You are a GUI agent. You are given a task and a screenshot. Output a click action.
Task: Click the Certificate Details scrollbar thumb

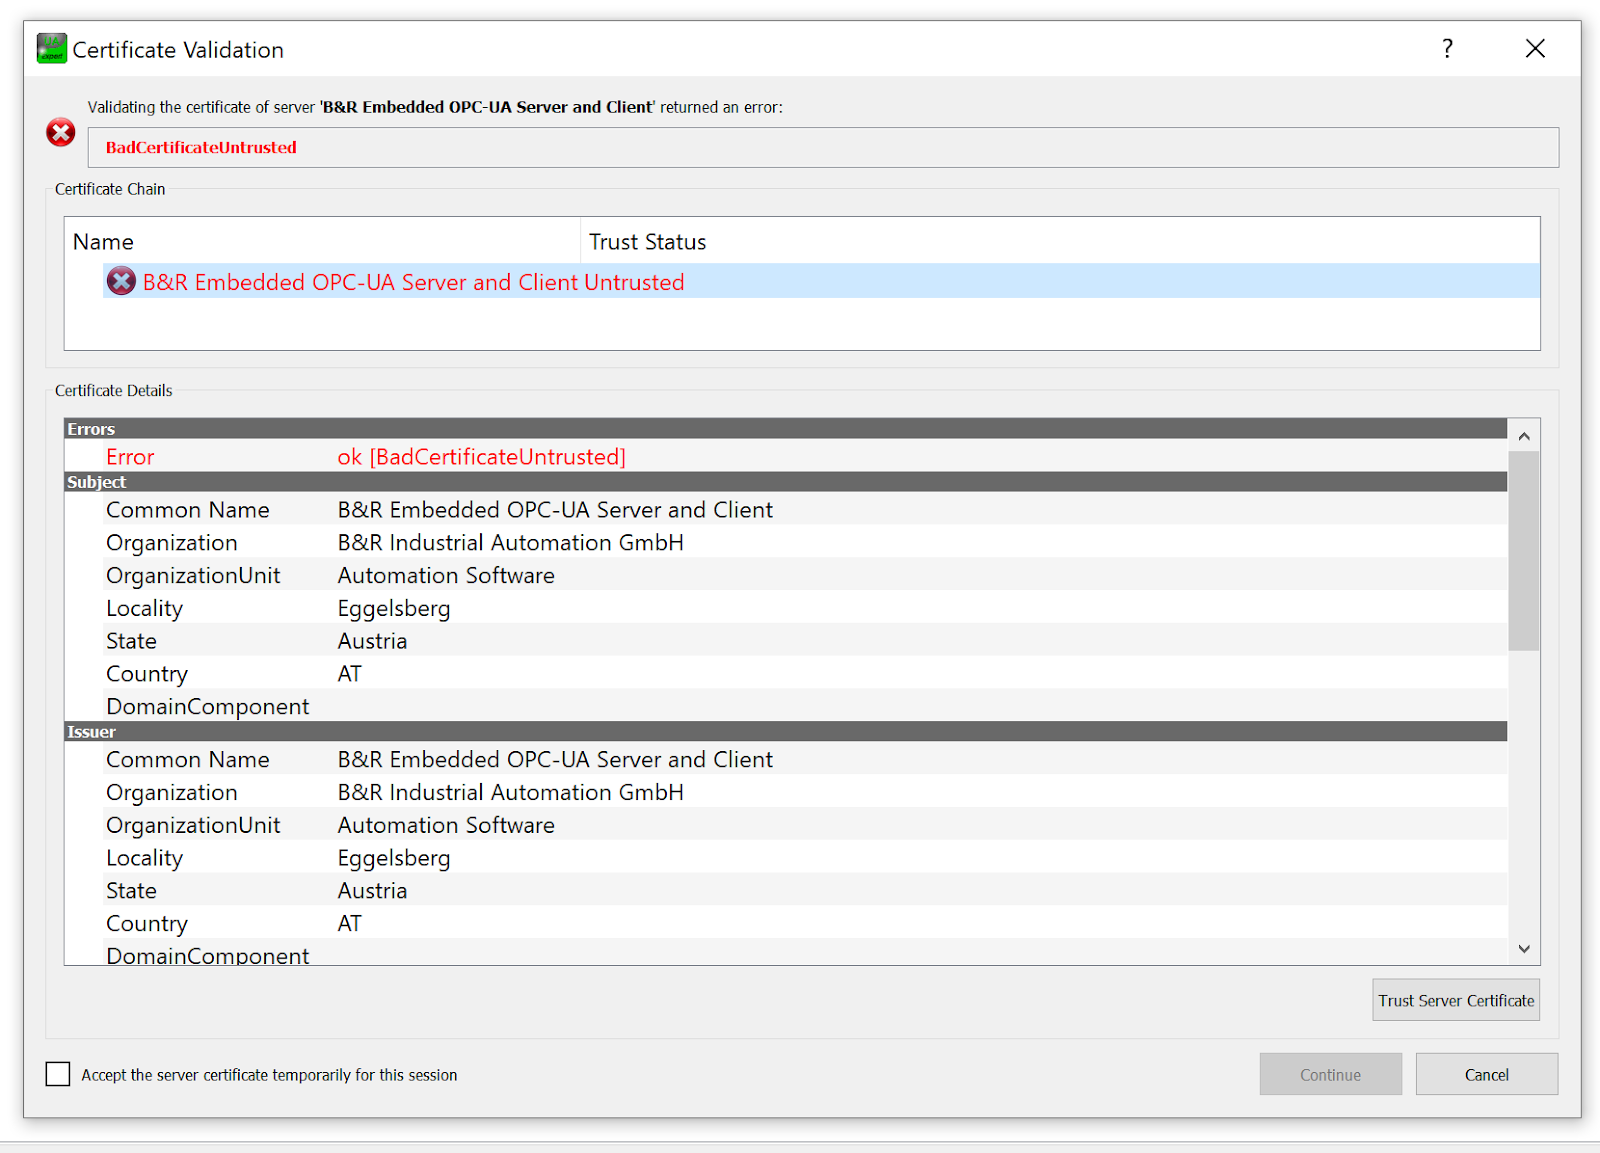pos(1524,551)
